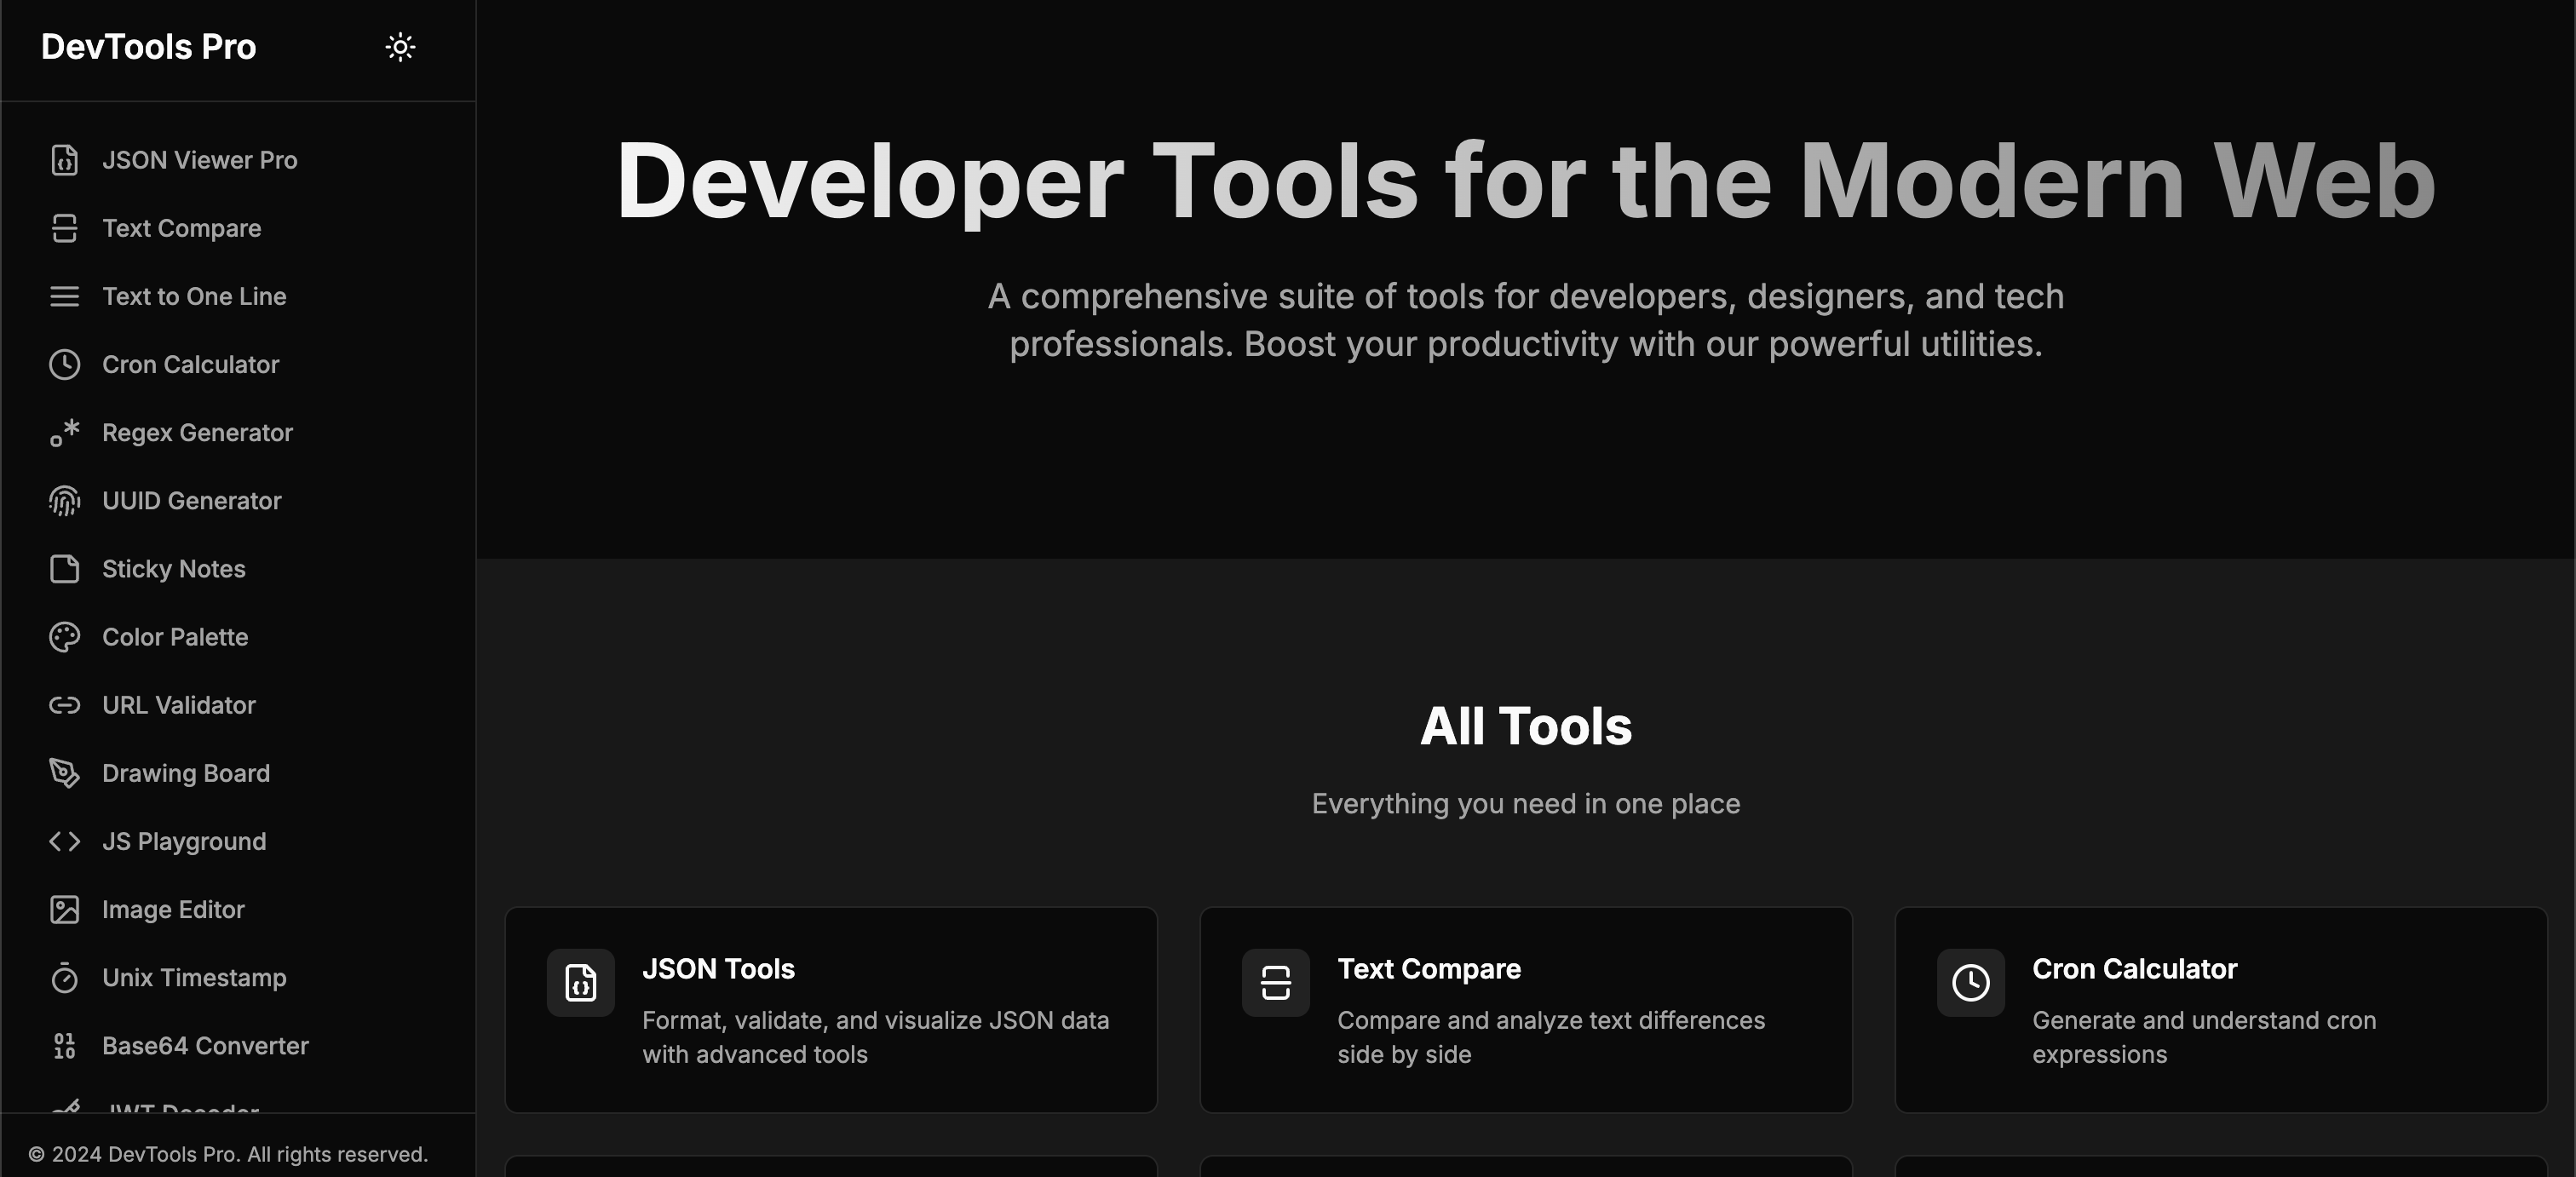Click the Regex Generator asterisk icon
2576x1177 pixels.
point(64,432)
